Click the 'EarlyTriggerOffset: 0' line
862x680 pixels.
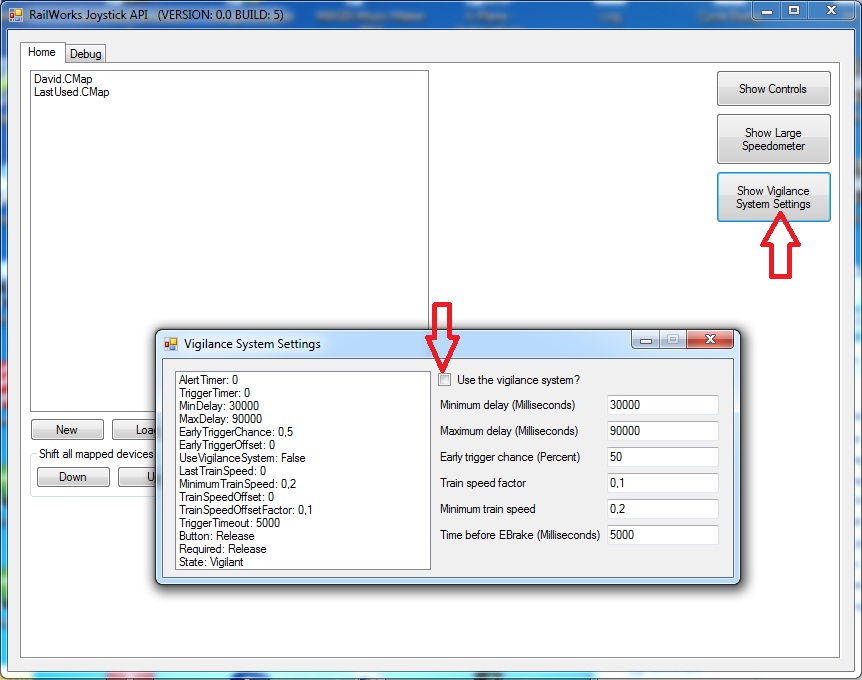coord(227,445)
